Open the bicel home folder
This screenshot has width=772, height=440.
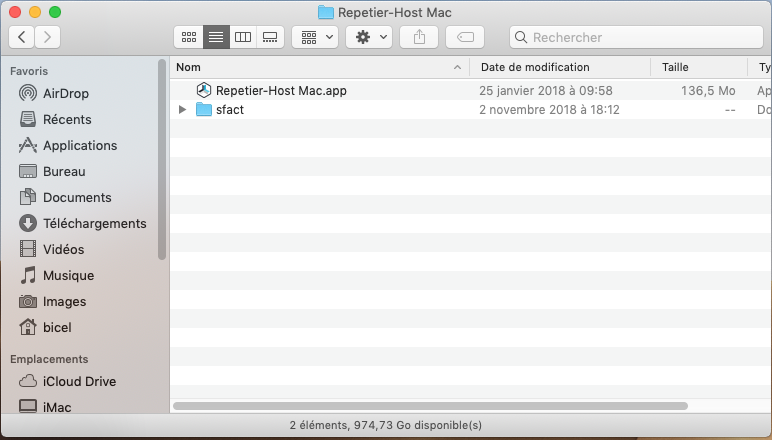point(57,328)
